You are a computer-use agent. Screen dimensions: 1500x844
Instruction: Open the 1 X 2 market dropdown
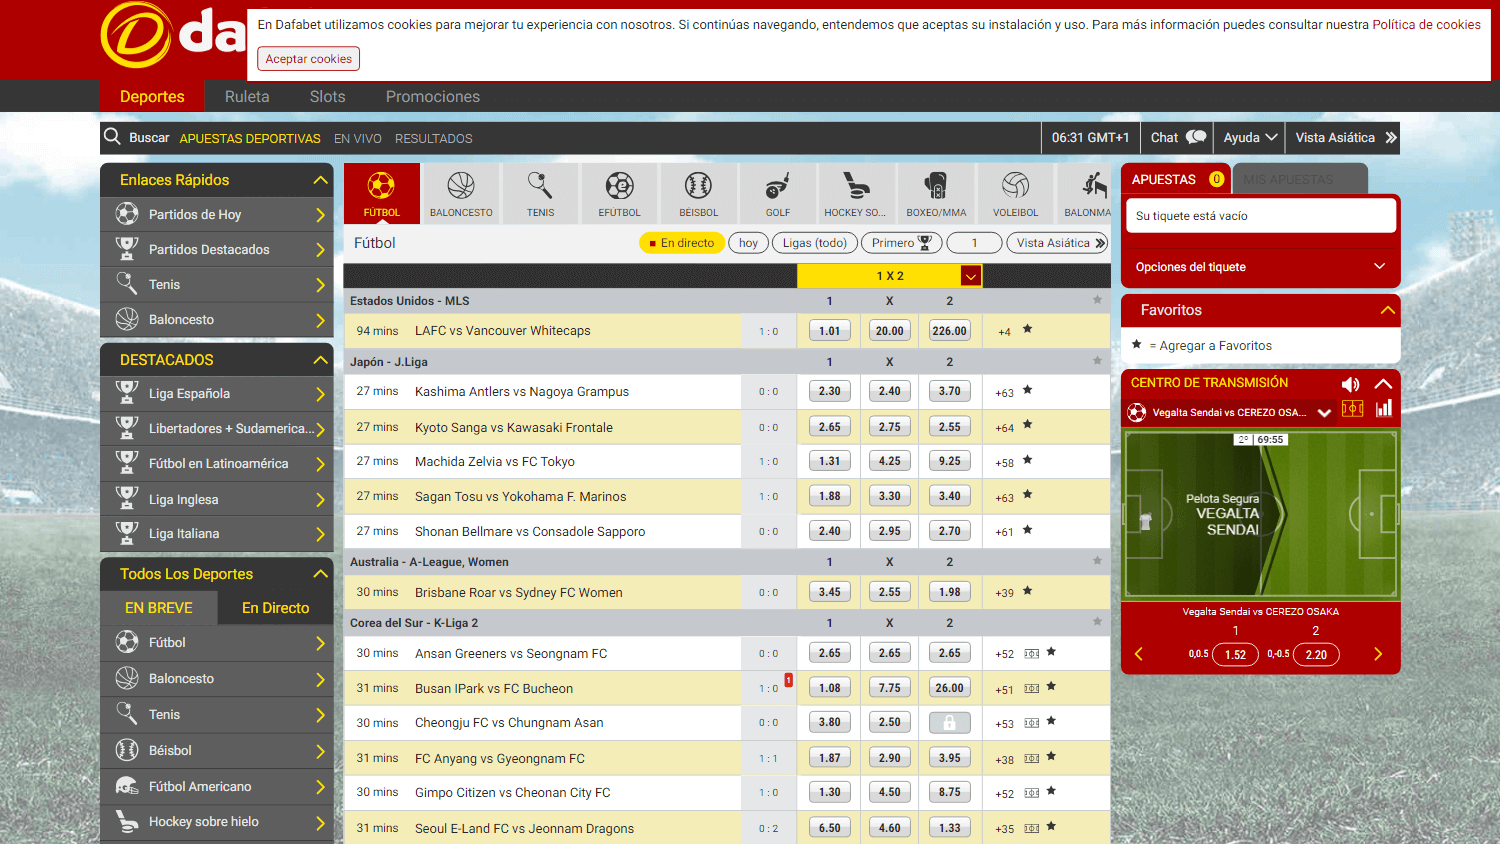click(x=970, y=276)
